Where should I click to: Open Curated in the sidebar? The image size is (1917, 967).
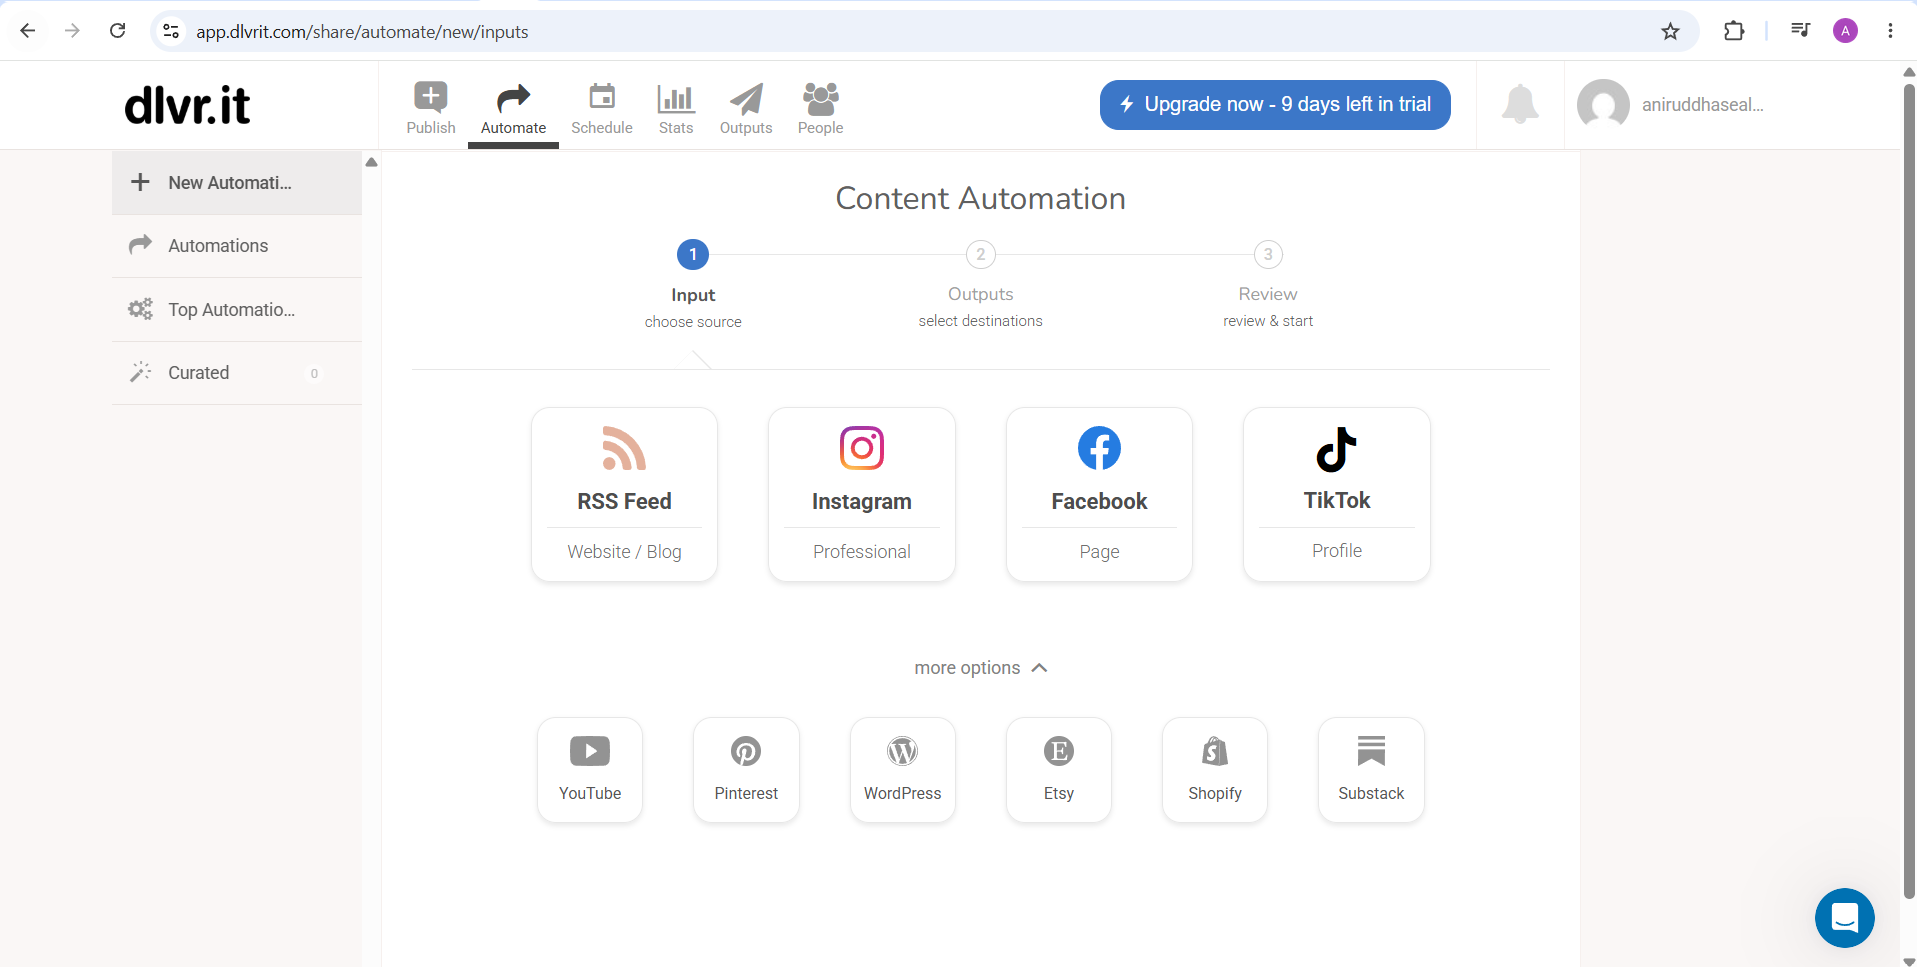[x=237, y=373]
